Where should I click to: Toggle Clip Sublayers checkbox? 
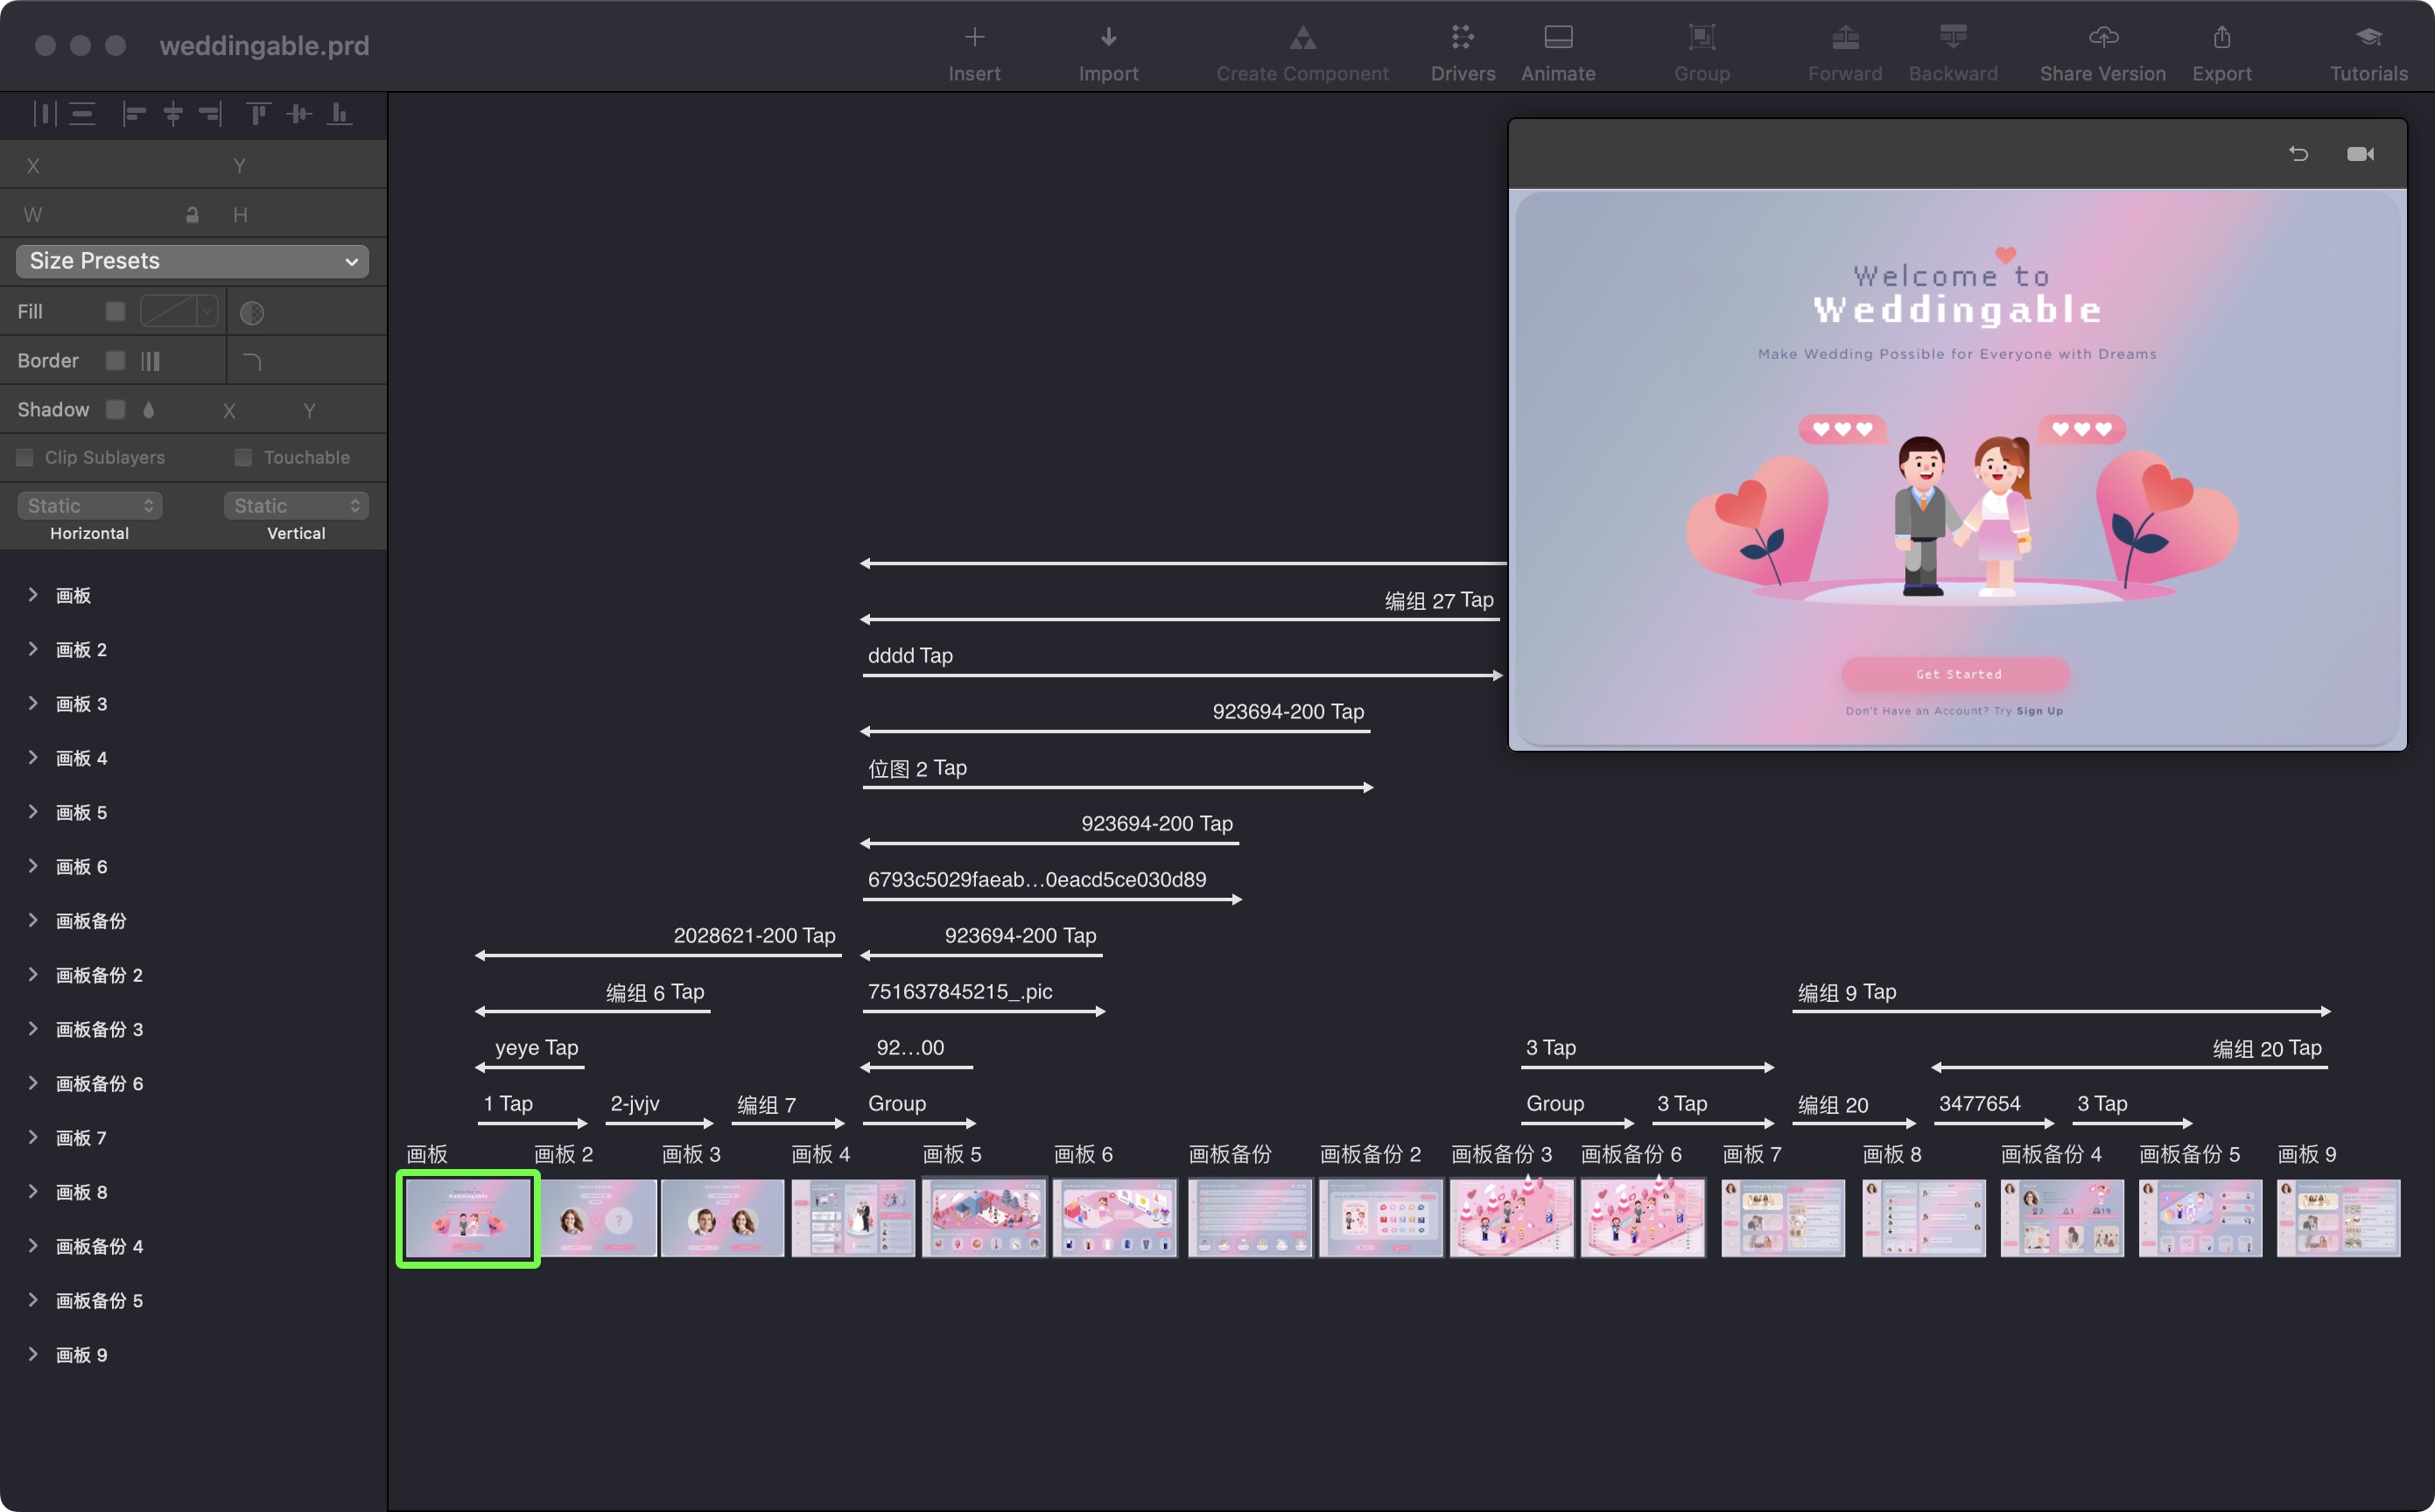pos(25,458)
